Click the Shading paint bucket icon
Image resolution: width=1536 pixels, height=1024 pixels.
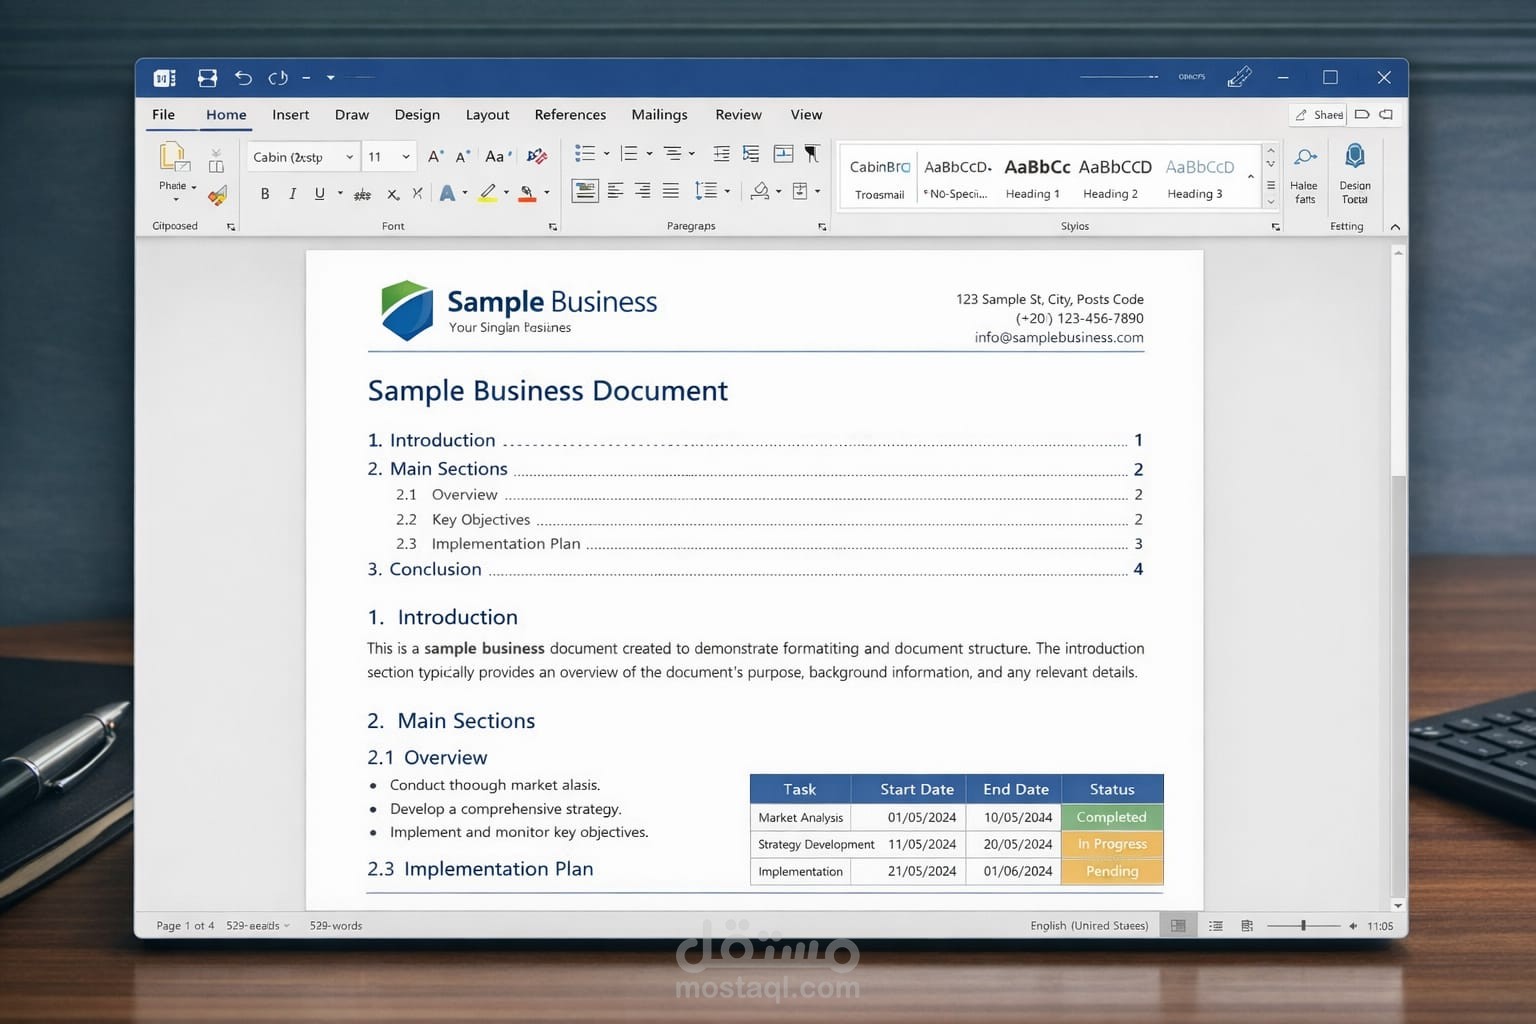tap(761, 190)
